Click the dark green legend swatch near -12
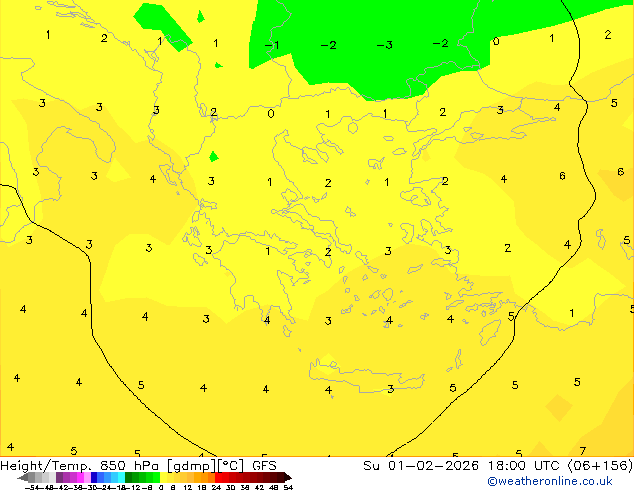 click(x=129, y=477)
